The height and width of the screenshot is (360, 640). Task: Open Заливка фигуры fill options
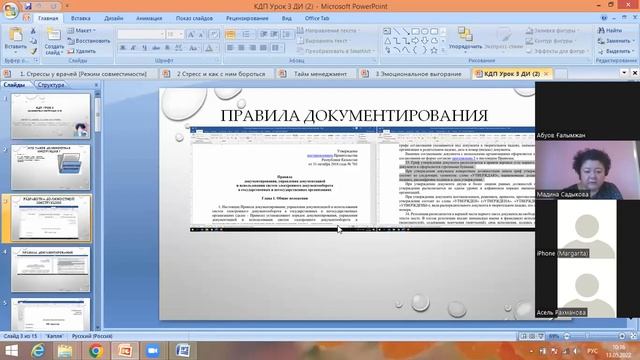(x=552, y=31)
